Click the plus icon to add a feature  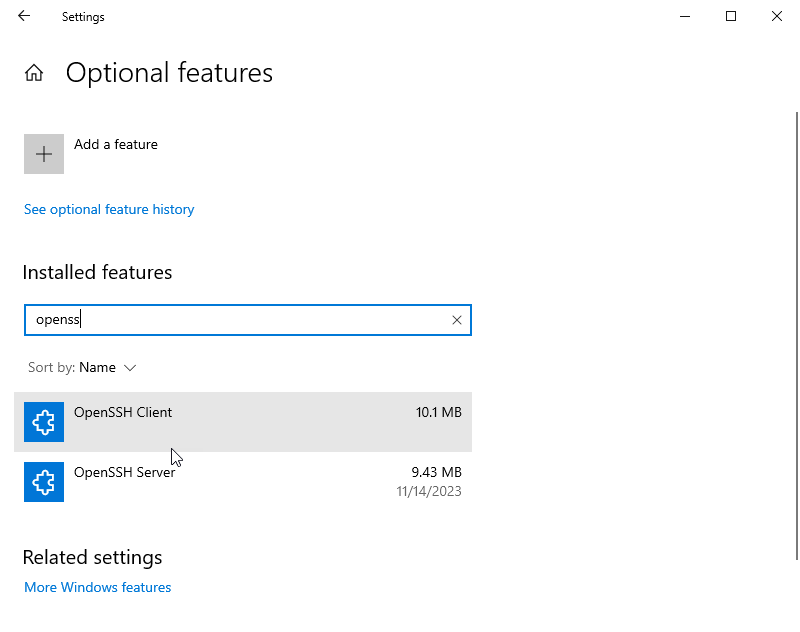[x=44, y=154]
